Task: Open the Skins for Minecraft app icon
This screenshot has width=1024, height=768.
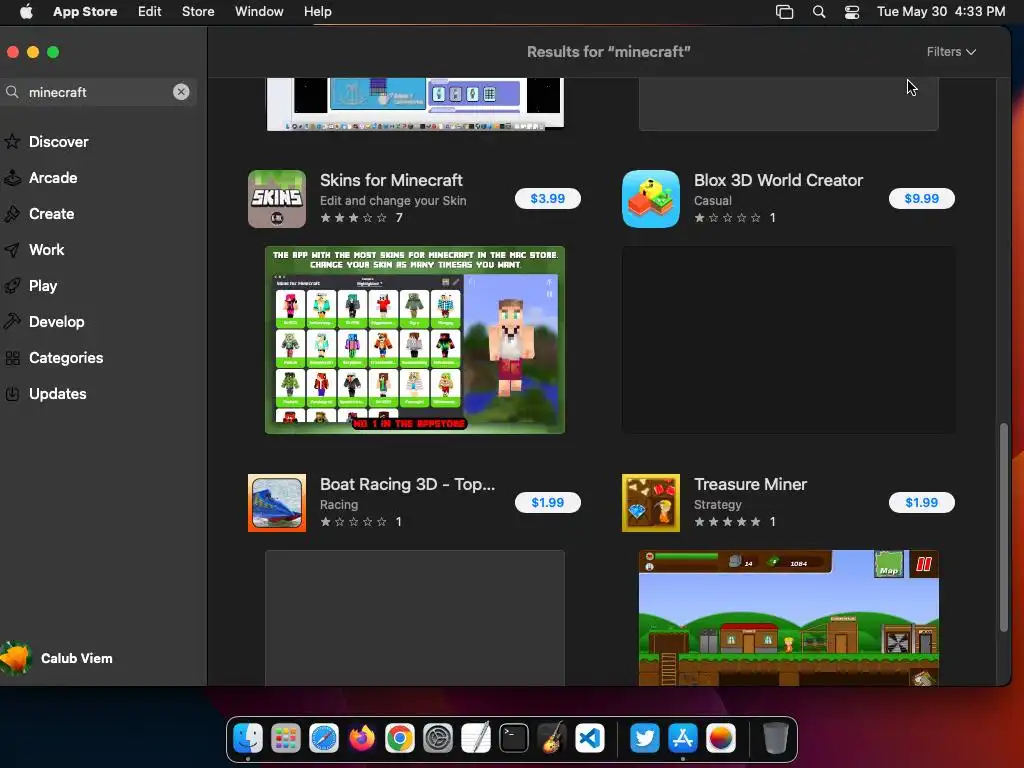Action: (277, 199)
